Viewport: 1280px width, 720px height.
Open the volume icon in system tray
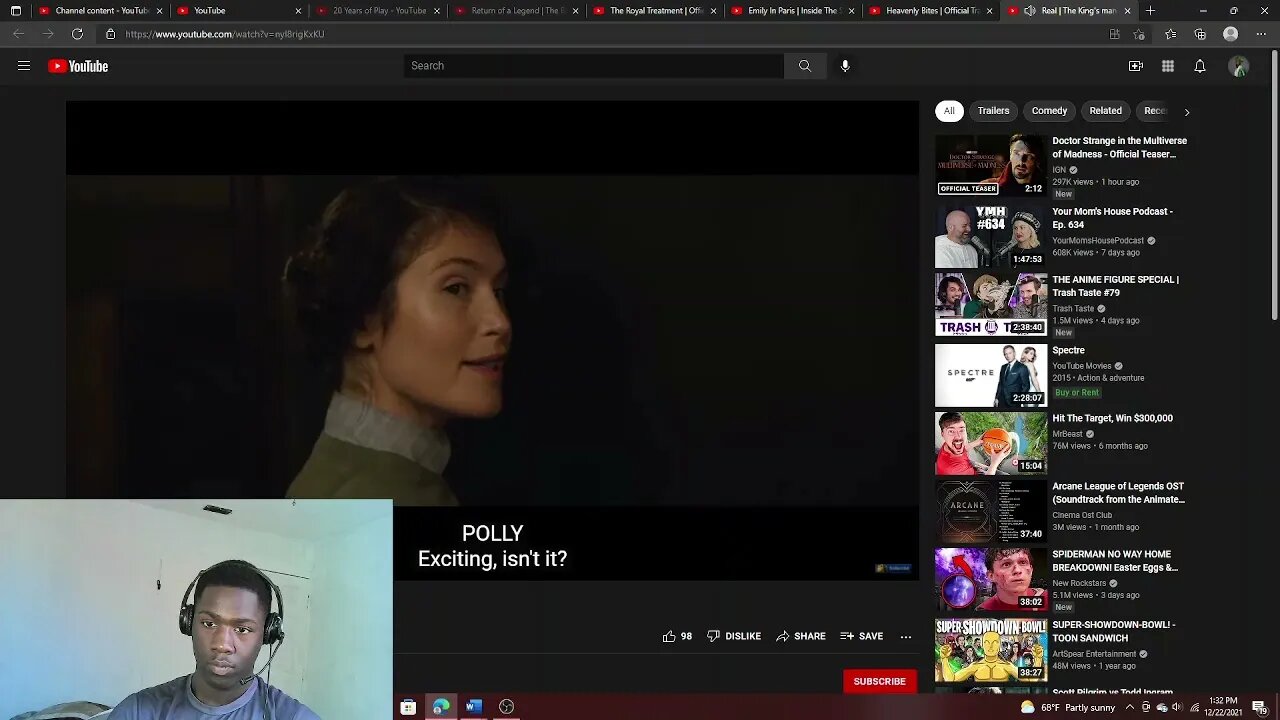coord(1176,707)
